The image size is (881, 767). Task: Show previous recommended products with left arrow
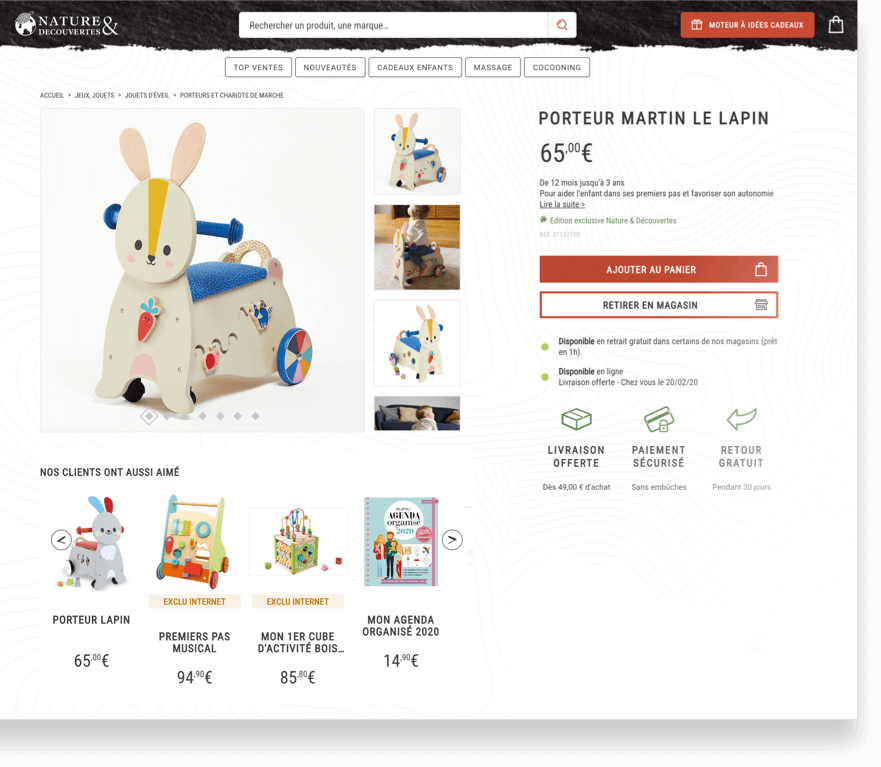click(x=61, y=540)
